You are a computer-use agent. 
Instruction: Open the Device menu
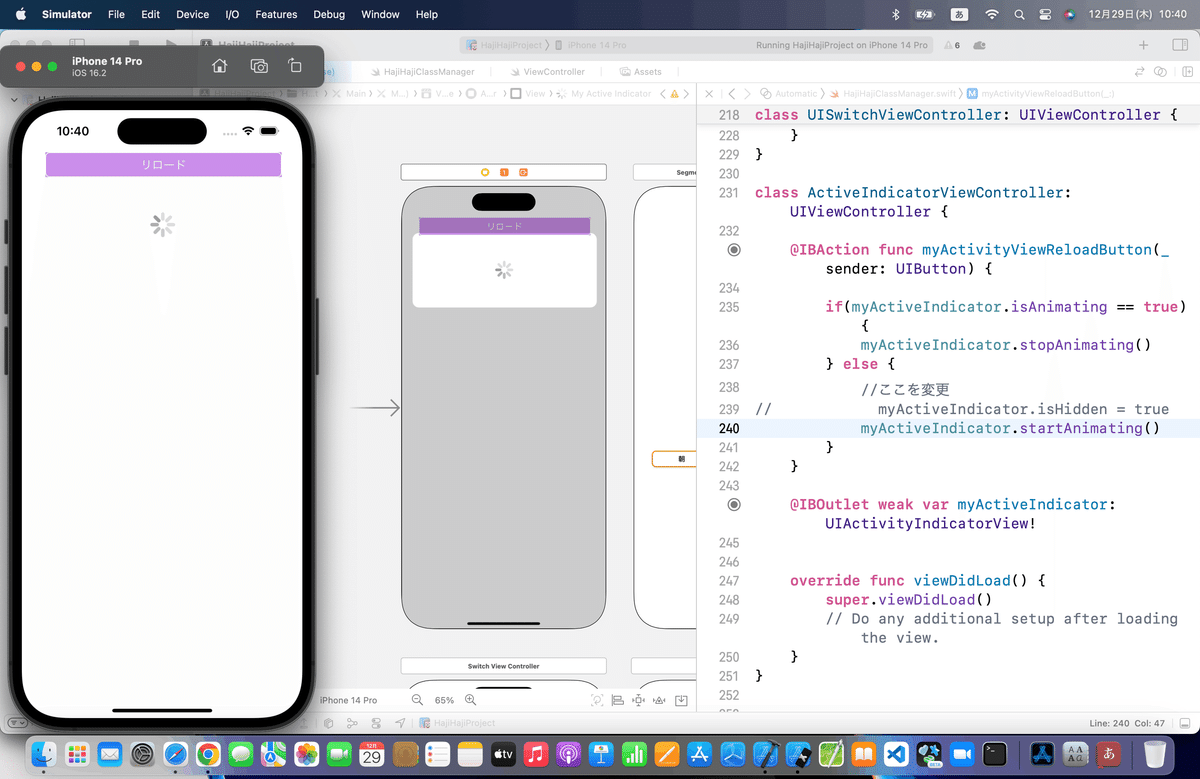pos(192,14)
